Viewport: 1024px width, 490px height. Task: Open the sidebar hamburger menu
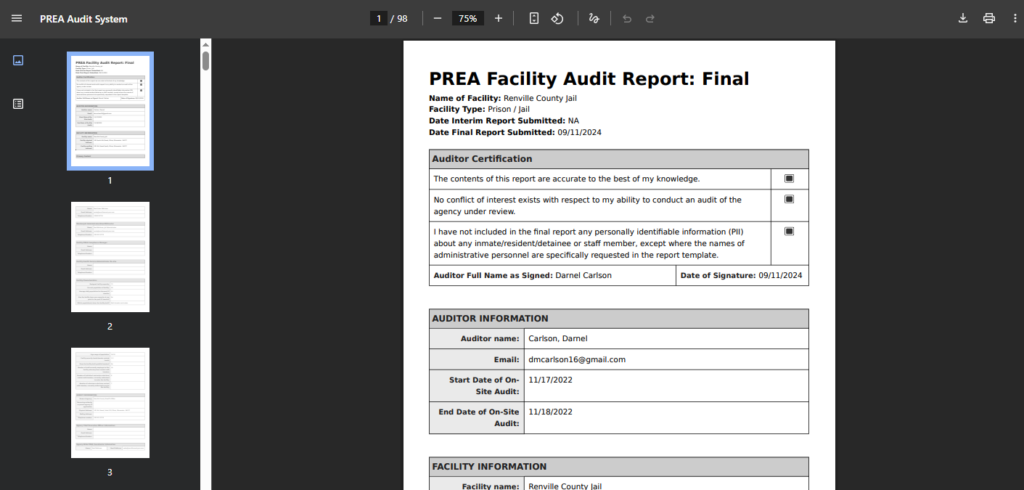click(16, 18)
